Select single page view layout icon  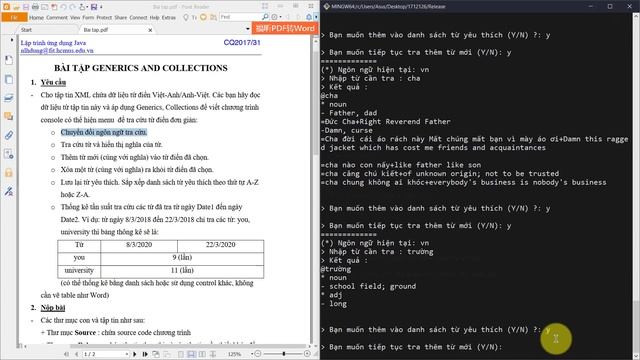coord(181,354)
